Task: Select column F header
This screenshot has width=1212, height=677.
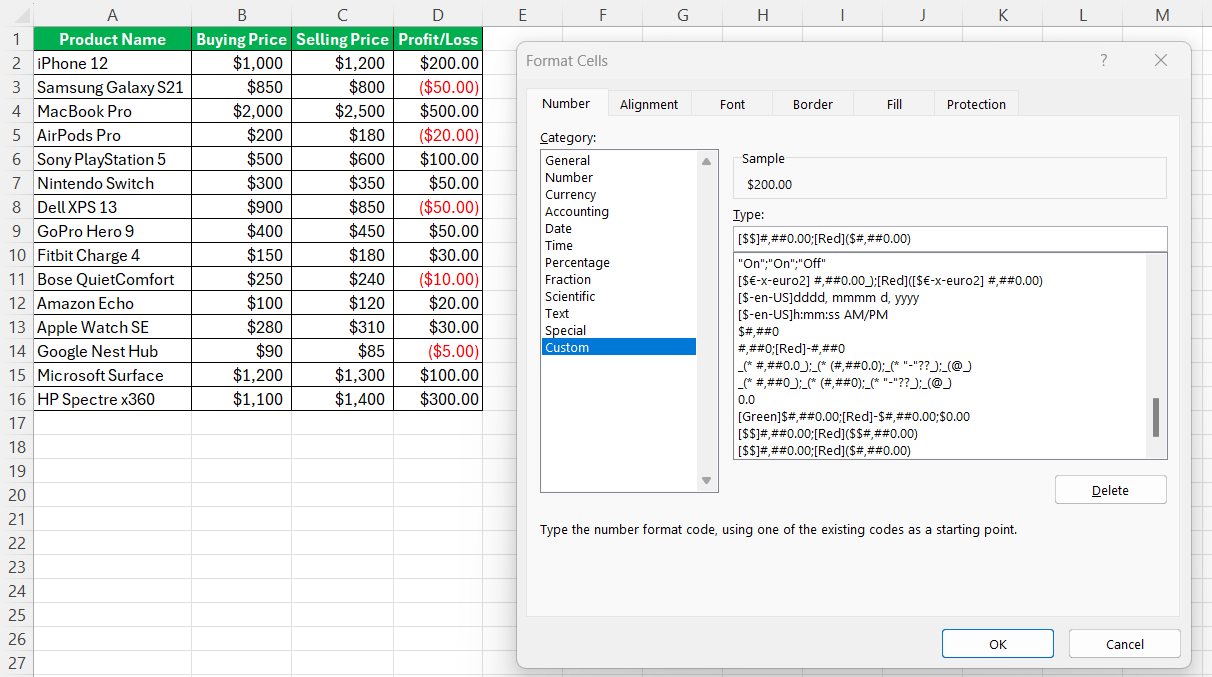Action: [603, 14]
